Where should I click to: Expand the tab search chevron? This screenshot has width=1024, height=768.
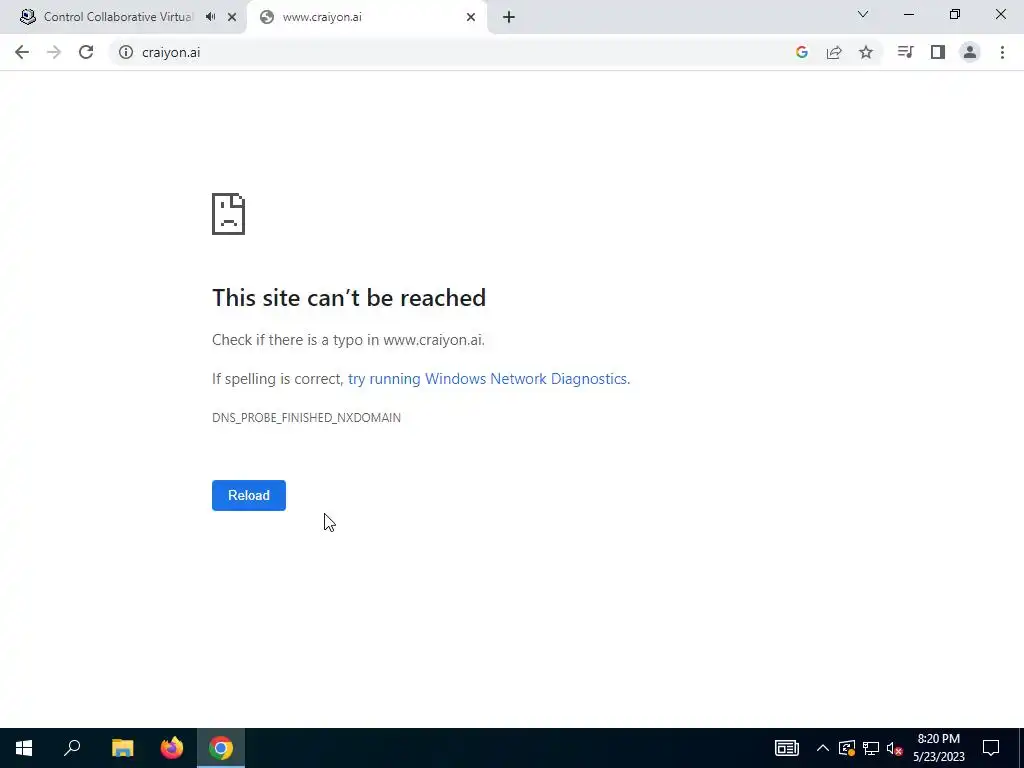click(863, 14)
